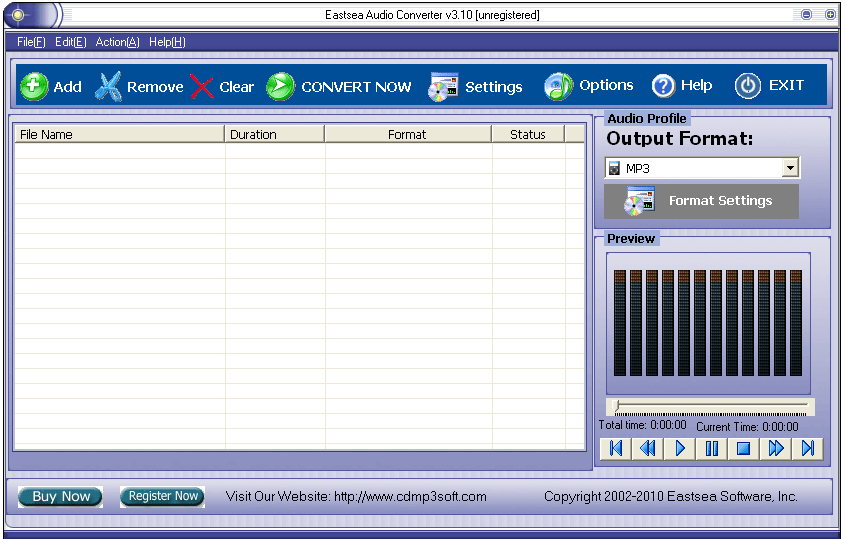Pause the preview audio
Image resolution: width=847 pixels, height=539 pixels.
coord(711,448)
